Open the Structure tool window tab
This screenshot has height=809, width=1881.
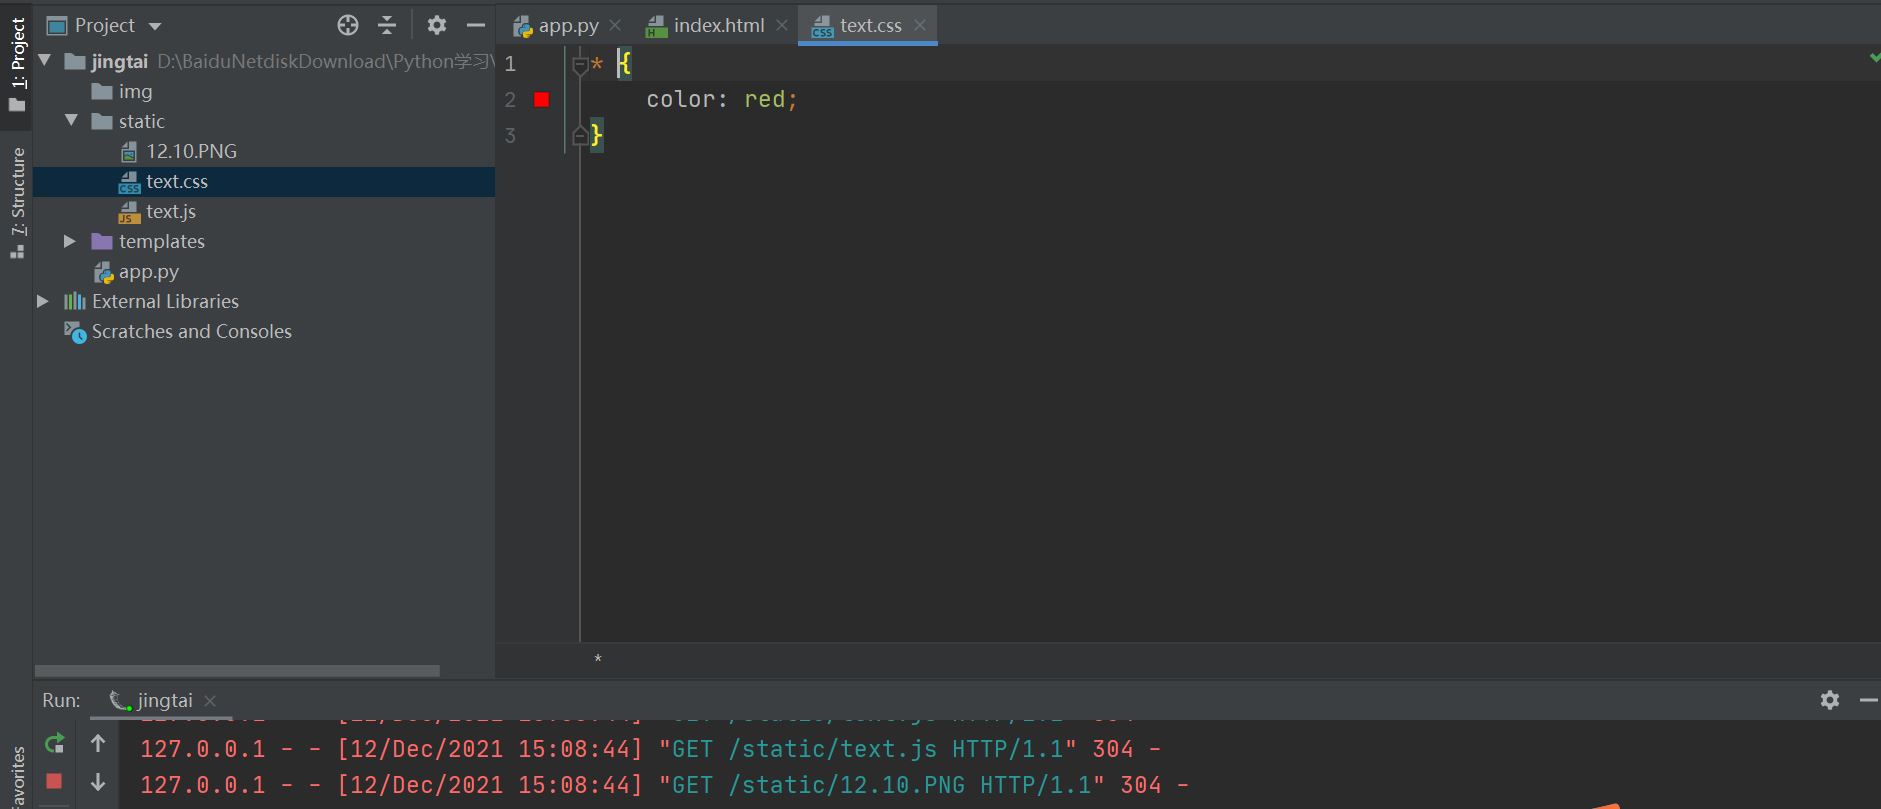[x=17, y=204]
